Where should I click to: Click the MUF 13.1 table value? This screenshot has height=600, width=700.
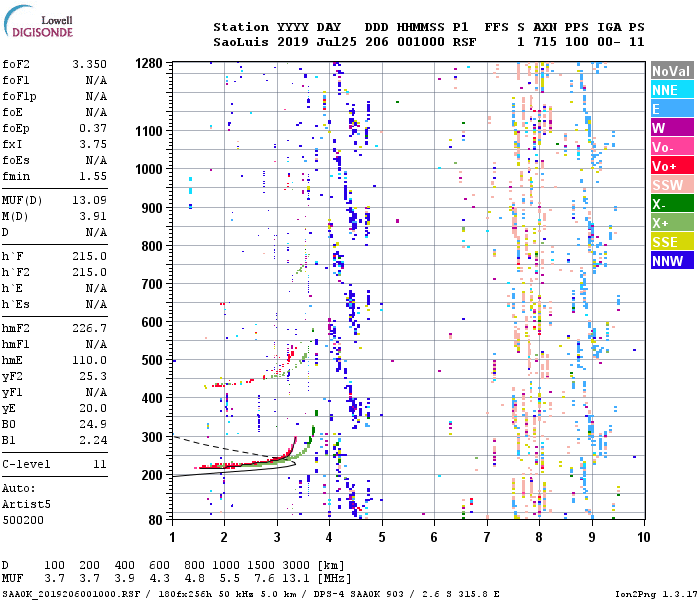pyautogui.click(x=296, y=579)
